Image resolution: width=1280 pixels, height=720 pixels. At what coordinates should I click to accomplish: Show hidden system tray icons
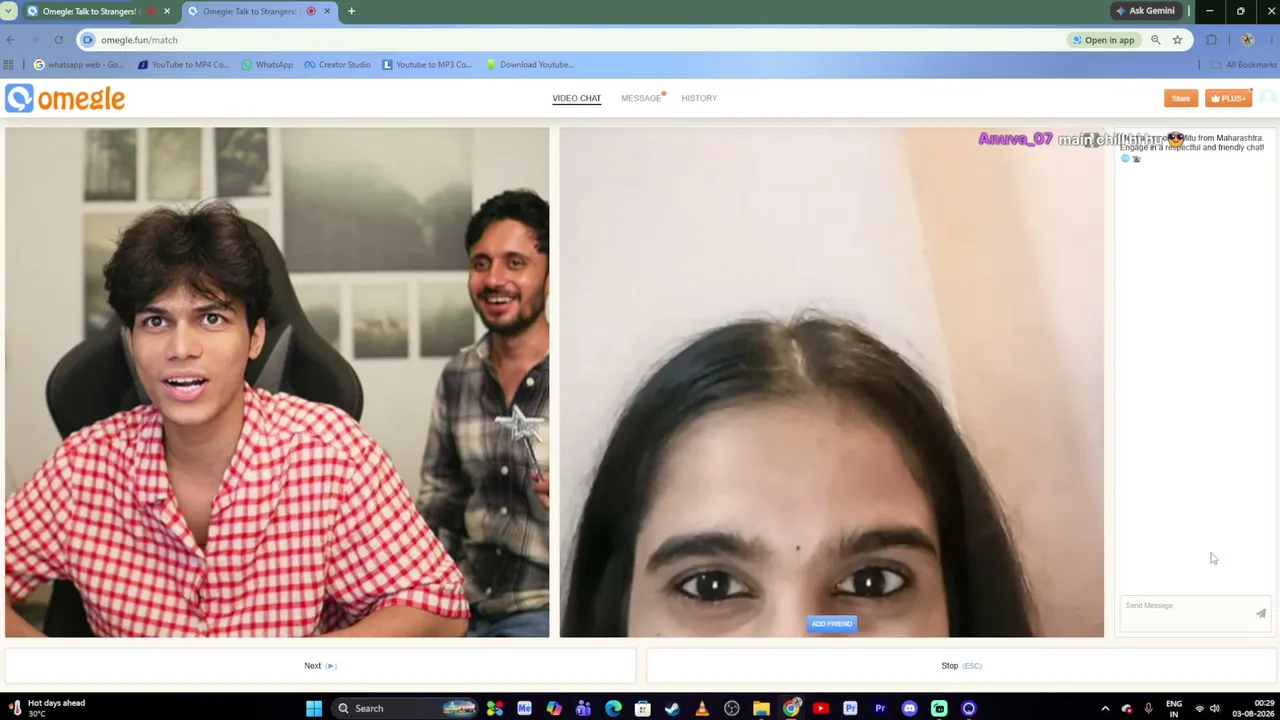1105,708
